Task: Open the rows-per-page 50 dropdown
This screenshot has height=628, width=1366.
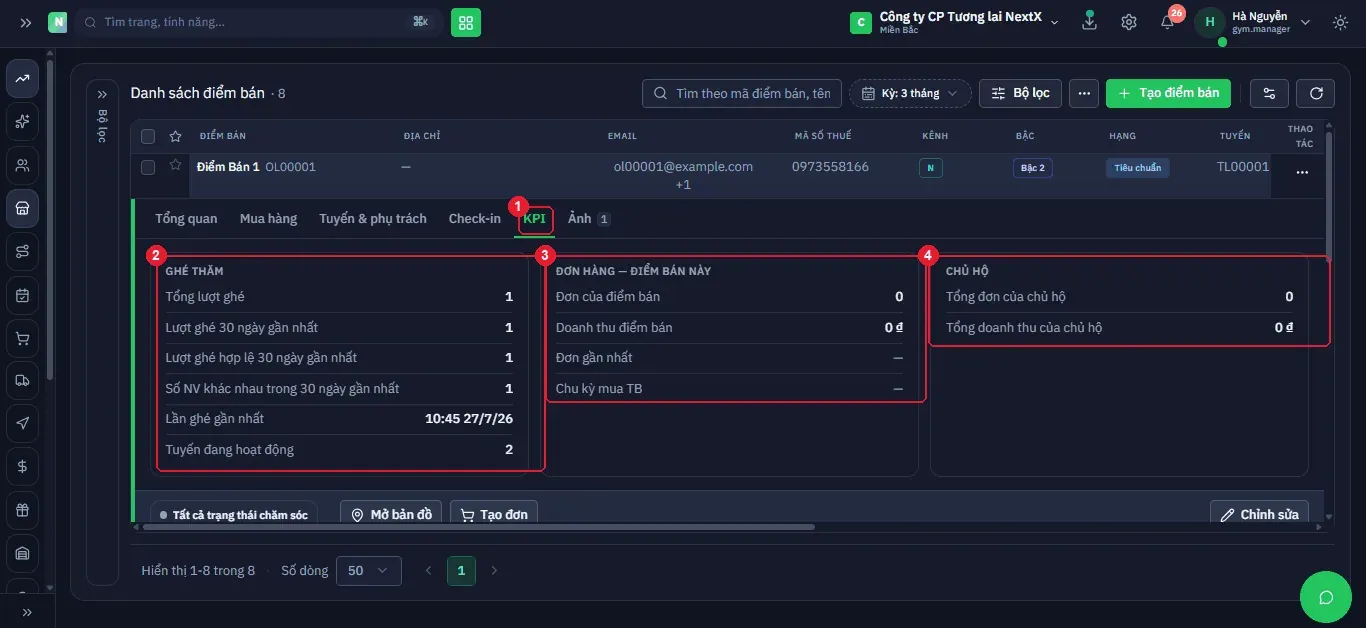Action: [x=368, y=570]
